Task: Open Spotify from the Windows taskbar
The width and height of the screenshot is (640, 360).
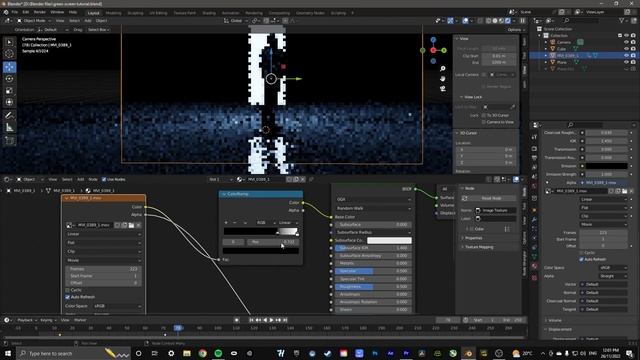Action: tap(218, 353)
